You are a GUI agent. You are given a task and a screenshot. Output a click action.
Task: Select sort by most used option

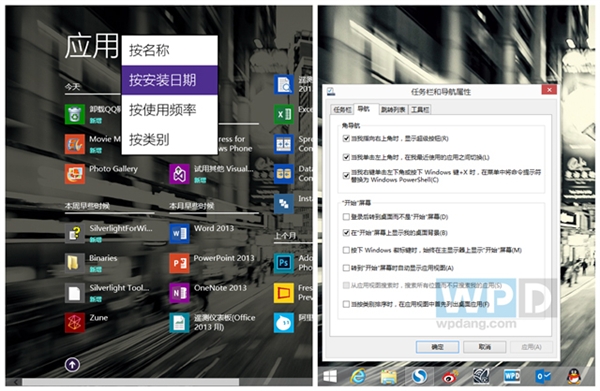coord(170,110)
